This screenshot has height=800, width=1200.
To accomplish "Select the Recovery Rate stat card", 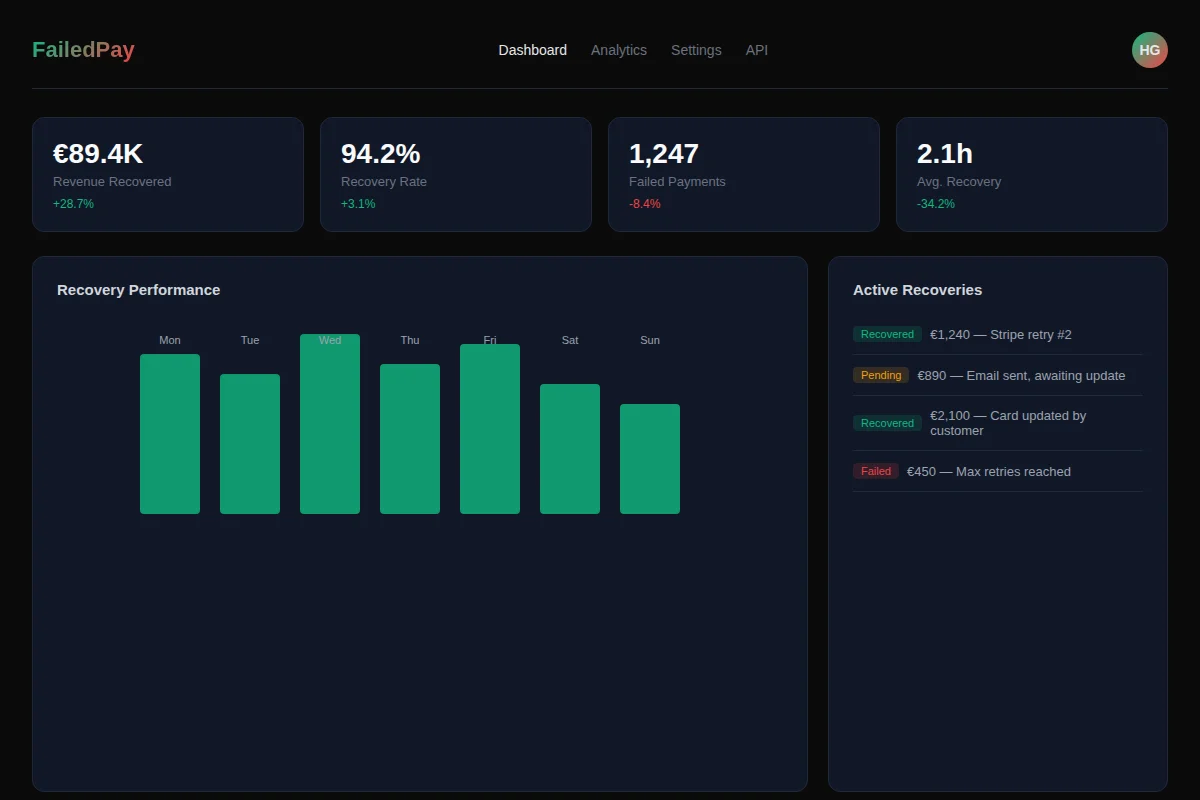I will [455, 175].
